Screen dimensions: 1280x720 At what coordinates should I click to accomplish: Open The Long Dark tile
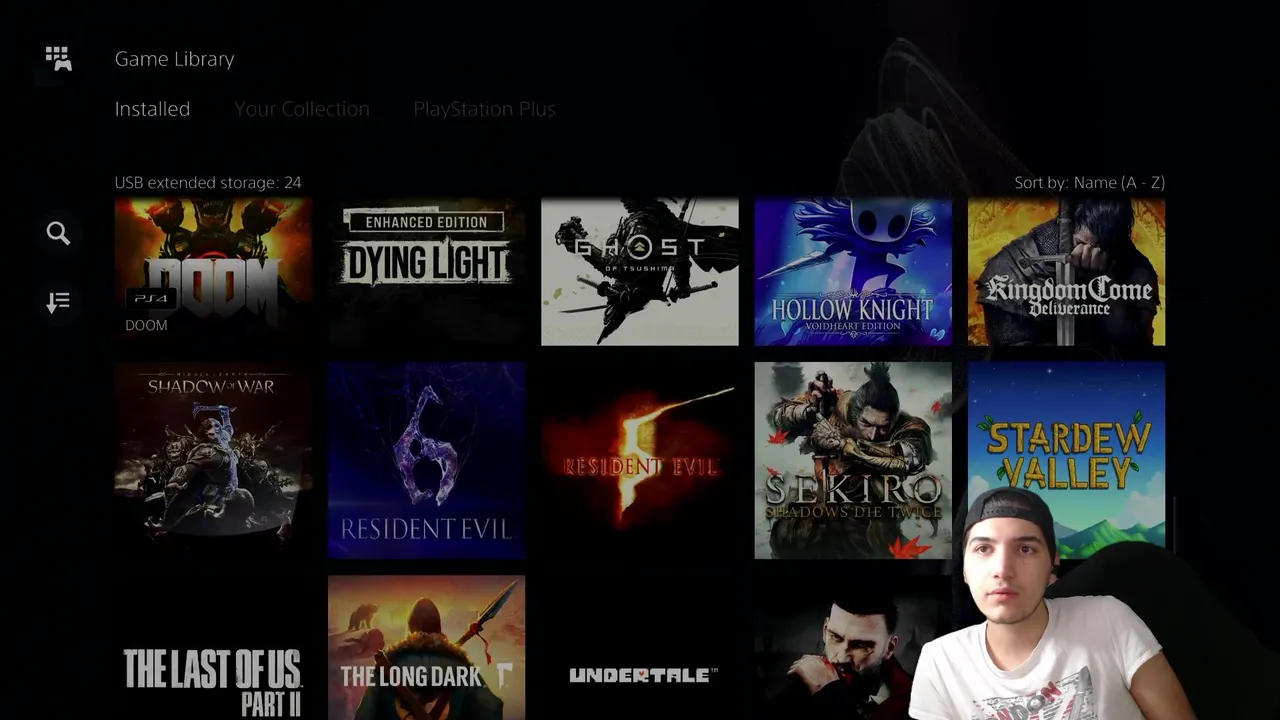coord(426,648)
